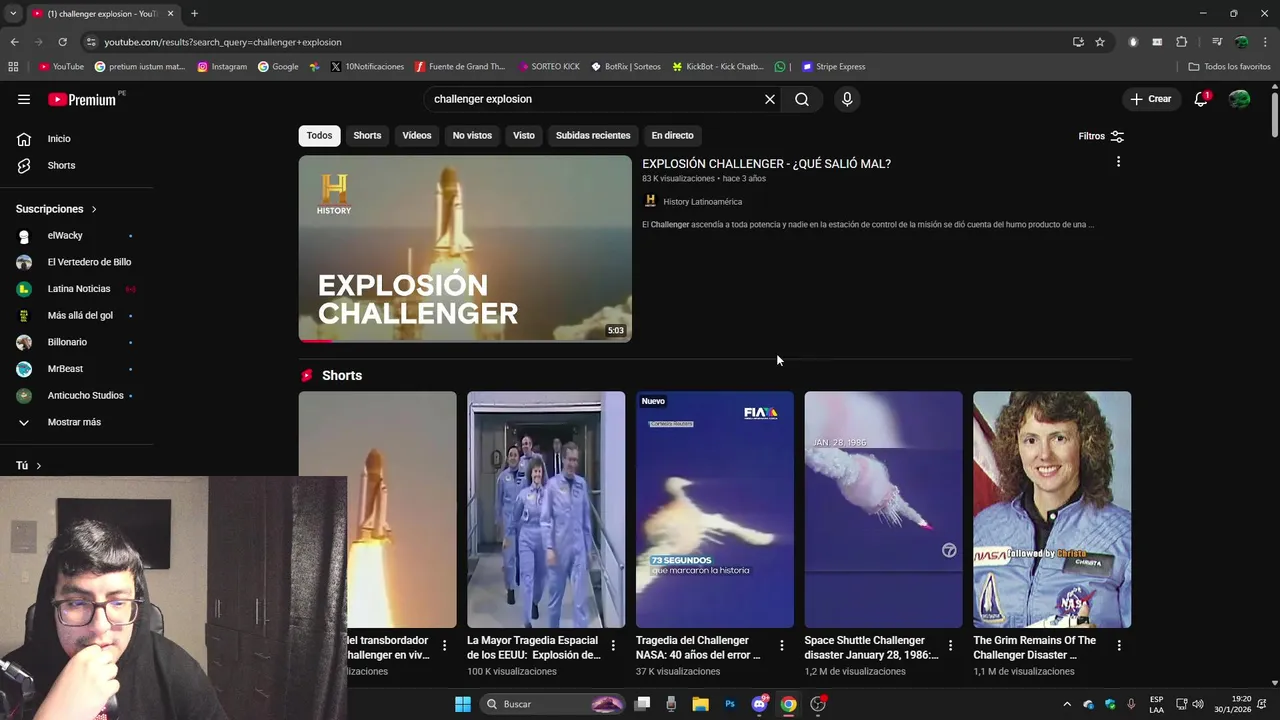Click the YouTube Premium logo
Viewport: 1280px width, 720px height.
(83, 99)
